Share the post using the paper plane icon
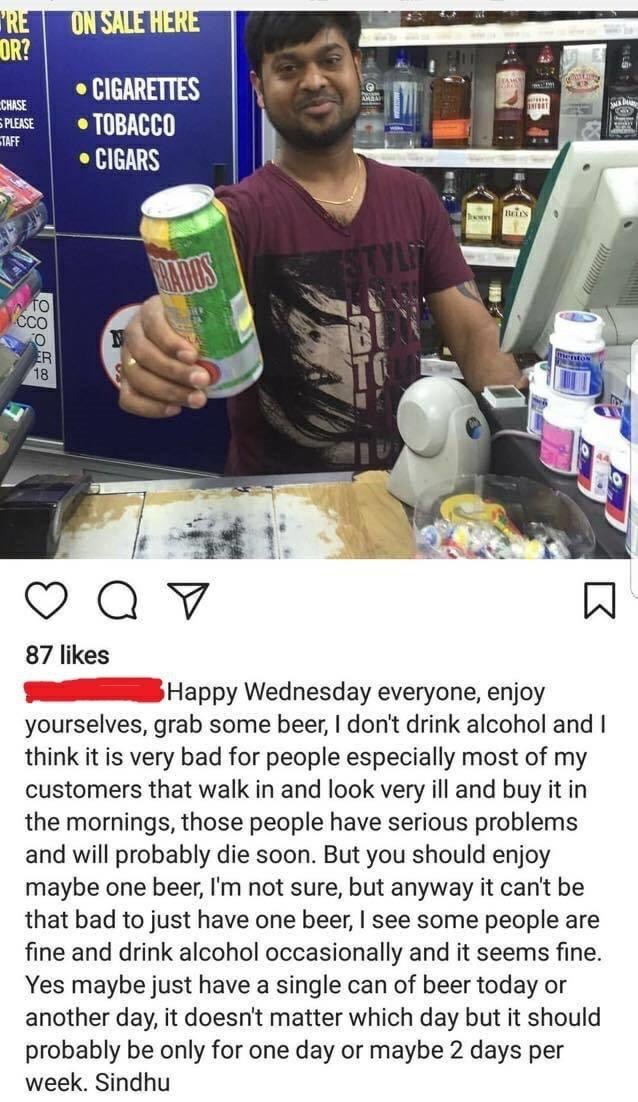 [190, 600]
